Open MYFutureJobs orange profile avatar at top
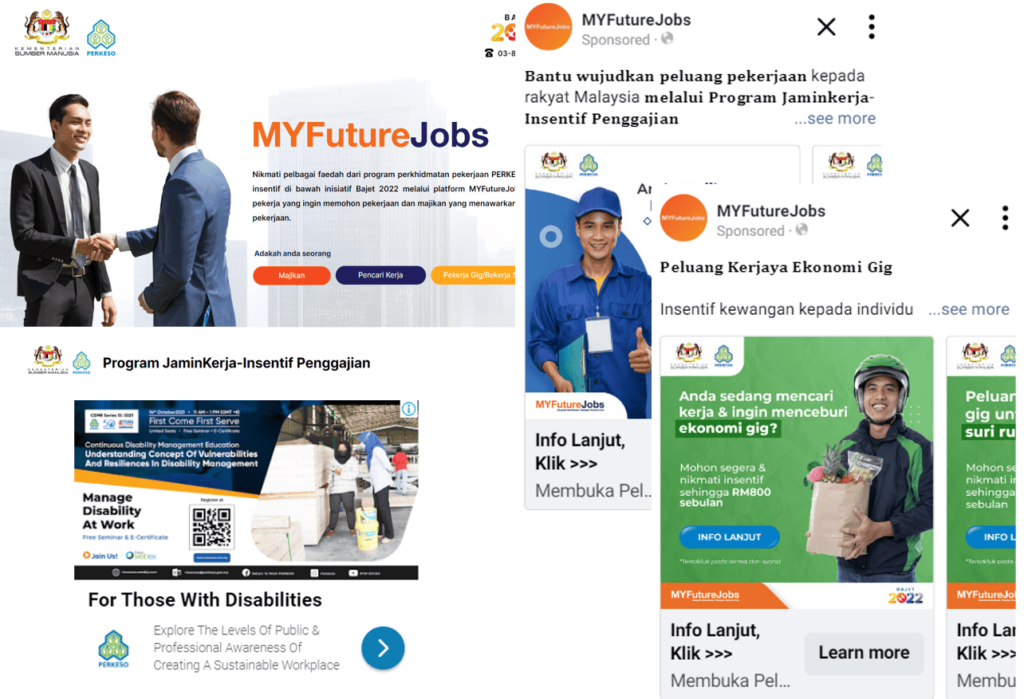This screenshot has width=1024, height=699. [549, 27]
